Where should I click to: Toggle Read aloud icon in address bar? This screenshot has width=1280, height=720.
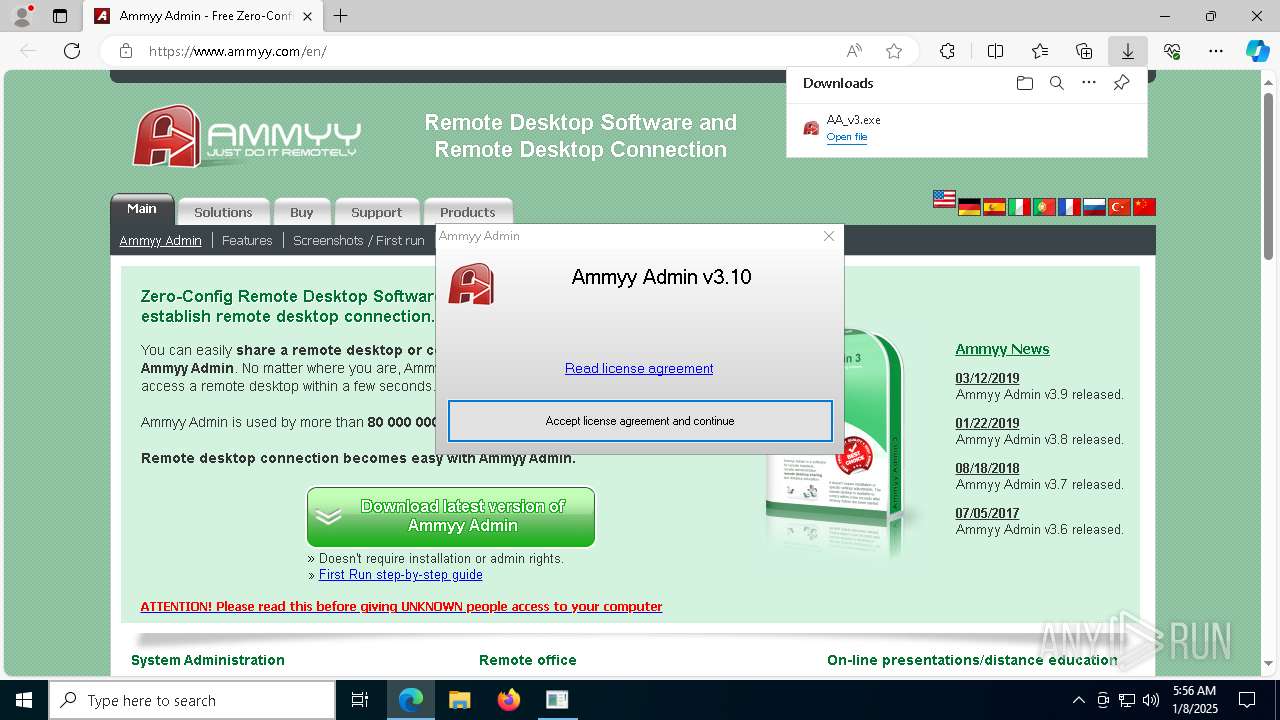[x=854, y=51]
